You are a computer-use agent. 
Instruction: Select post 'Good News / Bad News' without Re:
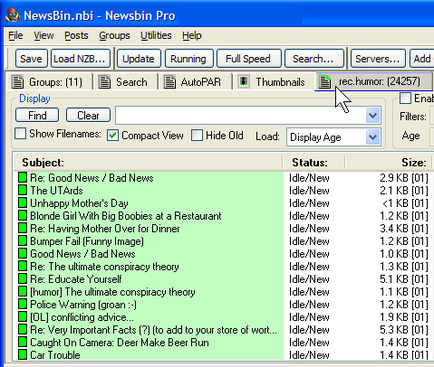[x=83, y=254]
